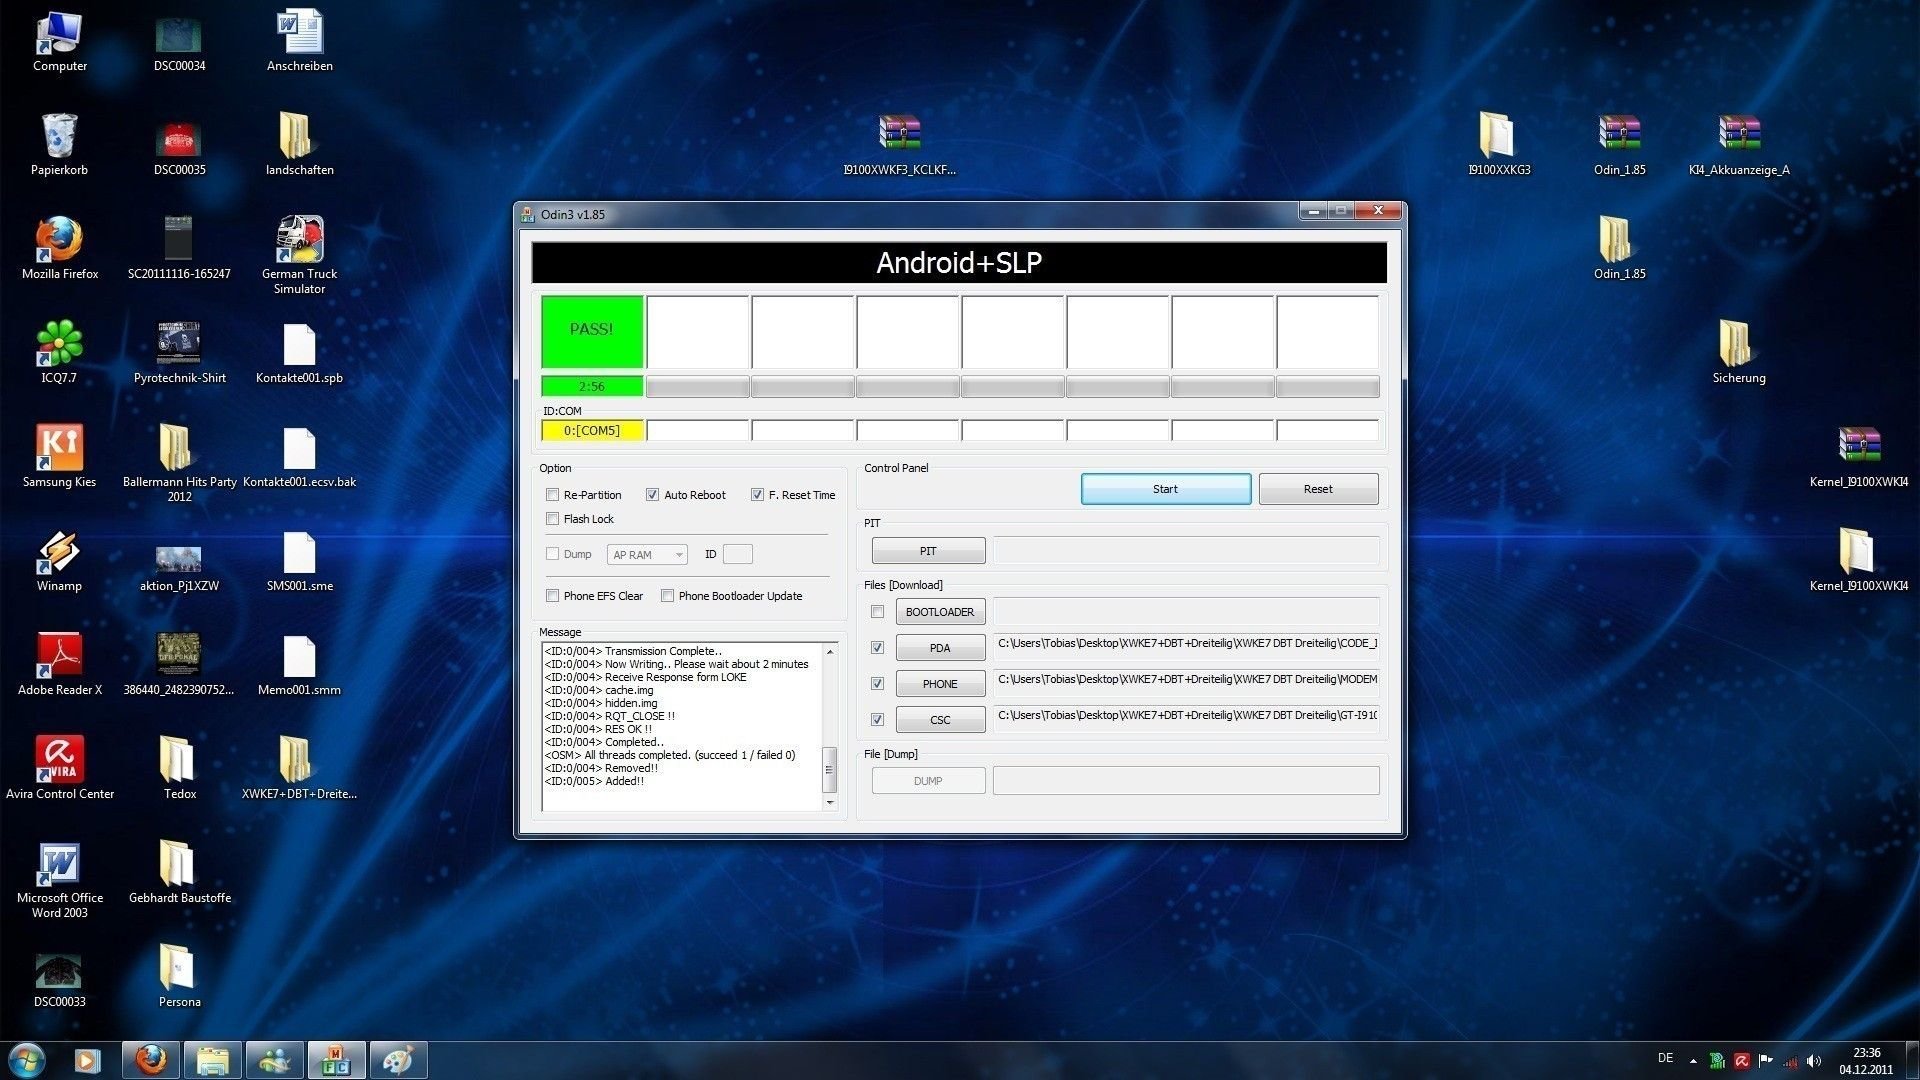Click the PHONE file button
1920x1080 pixels.
coord(940,684)
